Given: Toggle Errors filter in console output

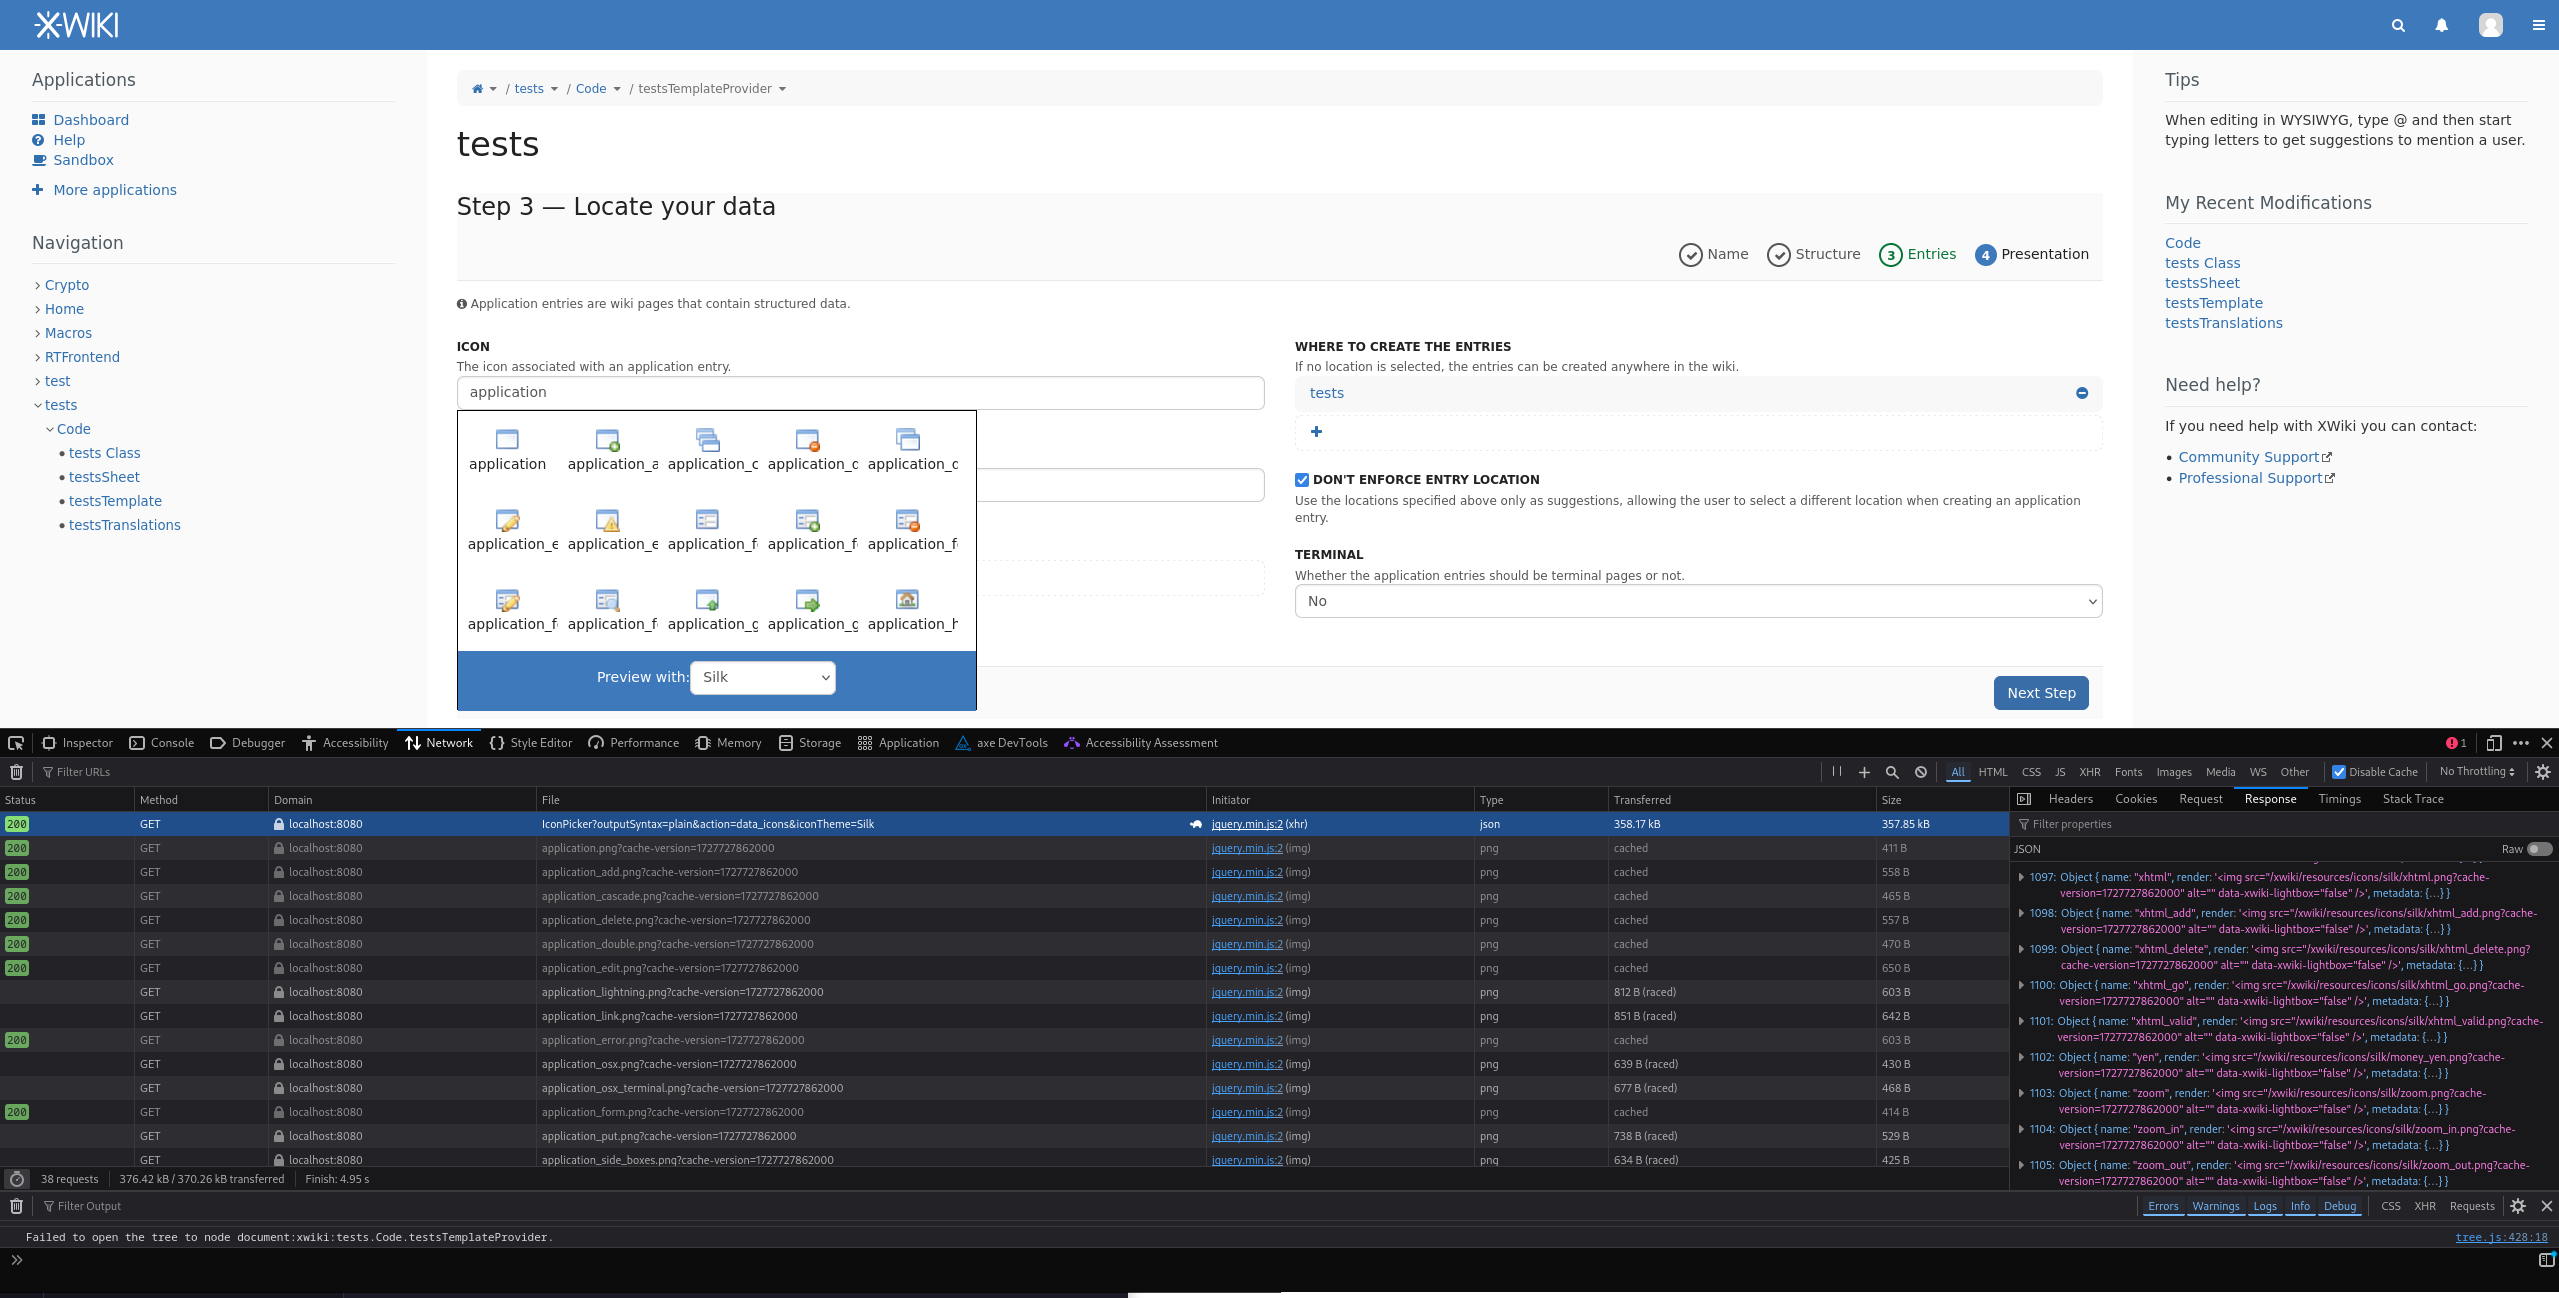Looking at the screenshot, I should point(2163,1206).
